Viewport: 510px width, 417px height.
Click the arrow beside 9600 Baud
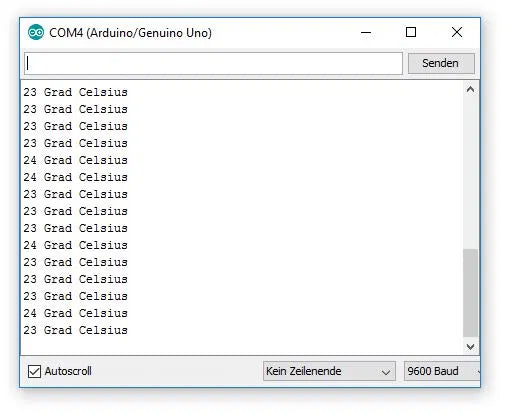pyautogui.click(x=478, y=371)
